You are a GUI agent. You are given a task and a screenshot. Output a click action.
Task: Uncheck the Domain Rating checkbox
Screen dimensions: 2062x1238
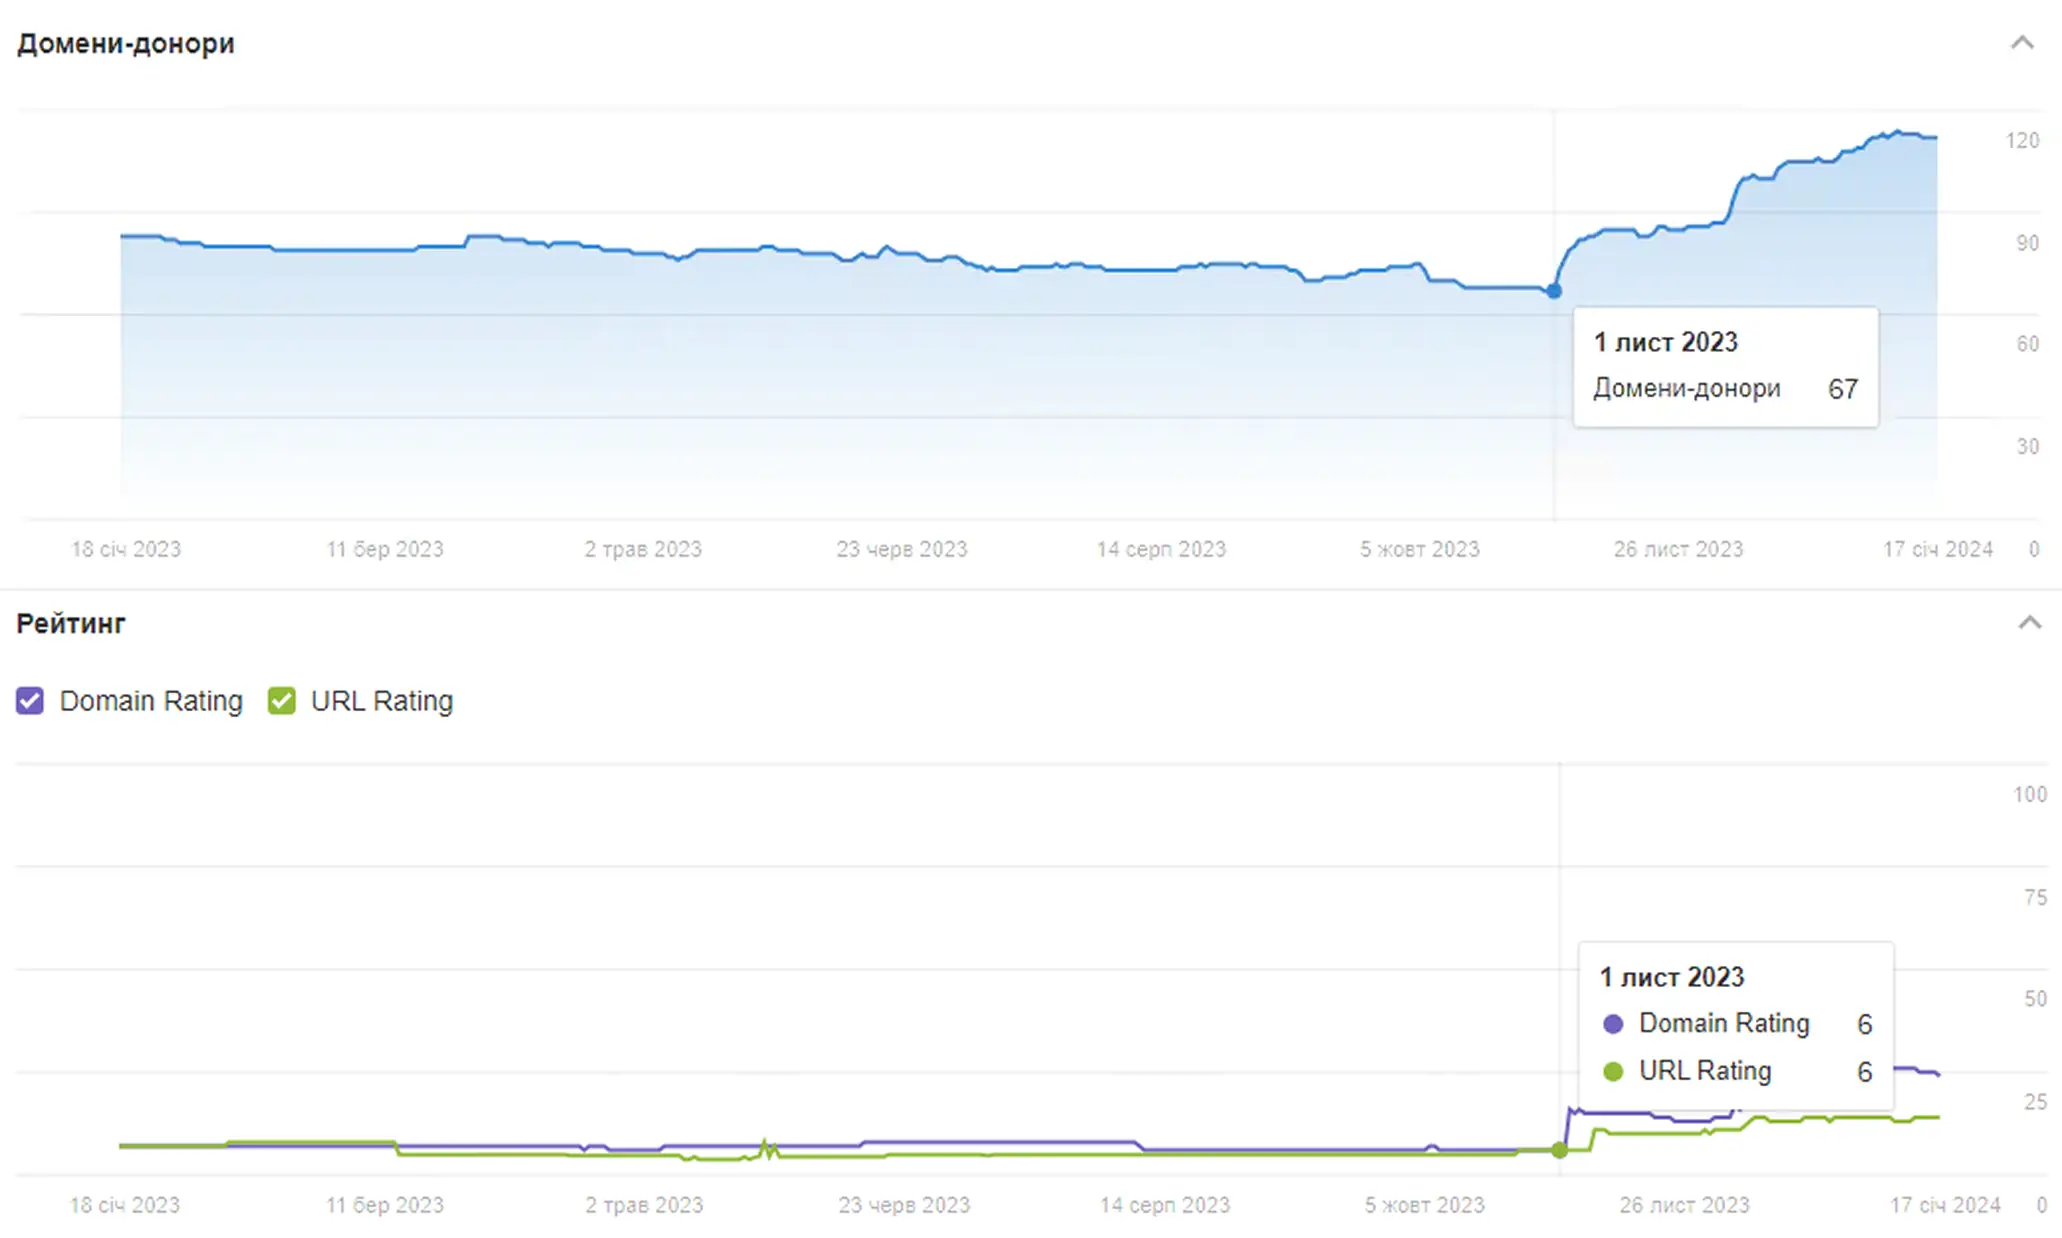pyautogui.click(x=30, y=701)
